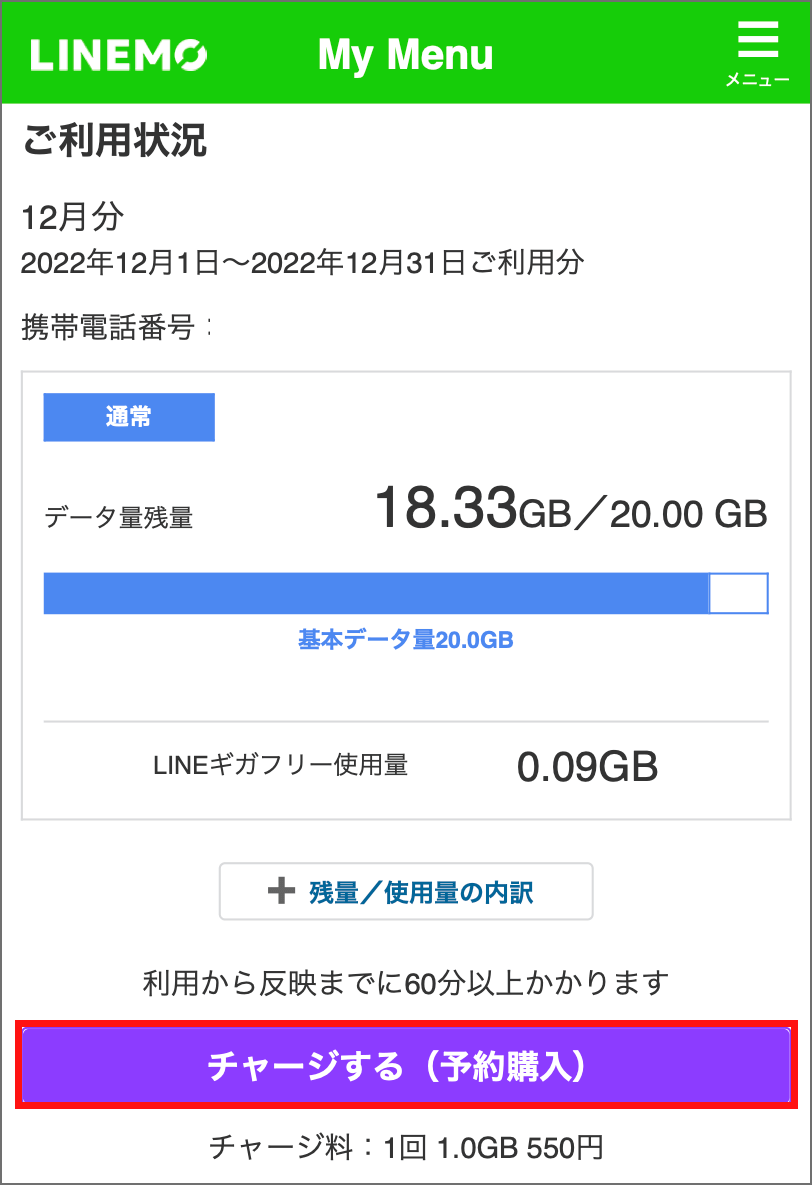Click the blue data remaining progress bar
The height and width of the screenshot is (1185, 812).
376,593
